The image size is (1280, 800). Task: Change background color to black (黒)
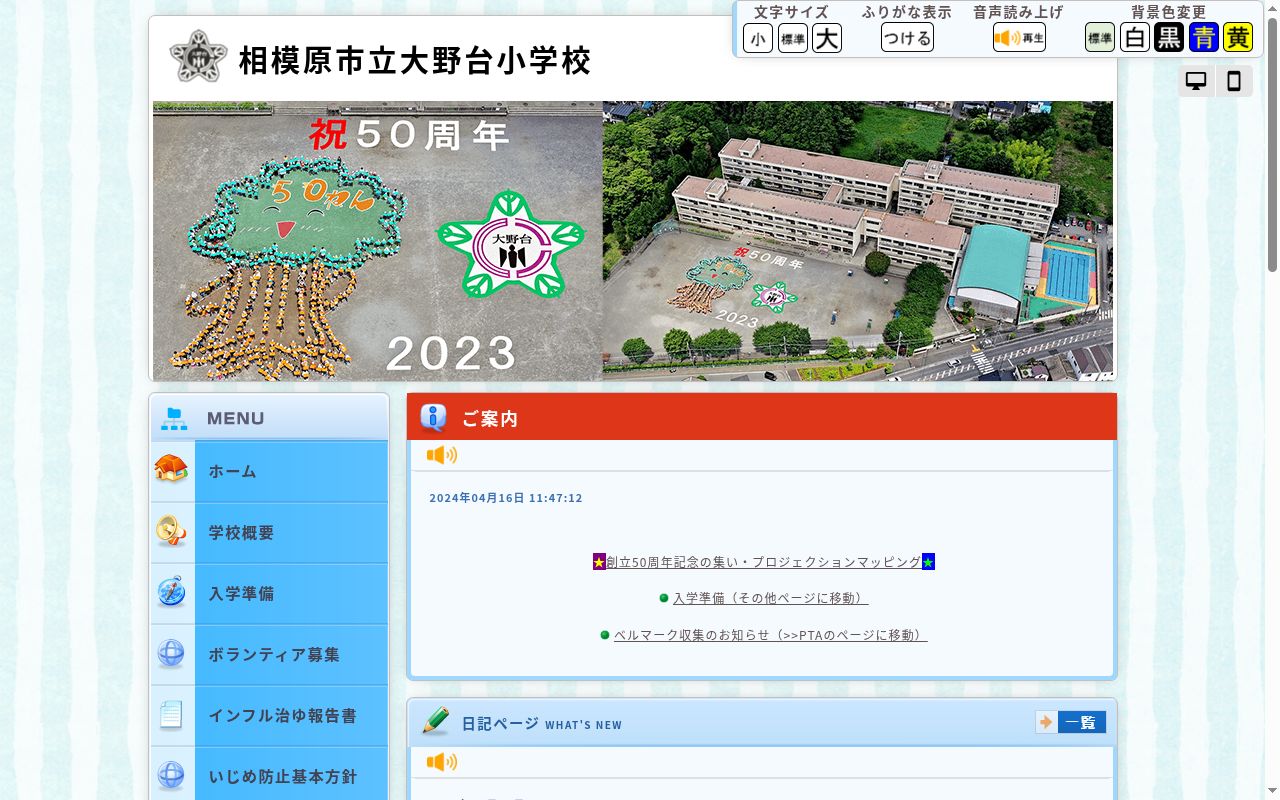pos(1169,38)
